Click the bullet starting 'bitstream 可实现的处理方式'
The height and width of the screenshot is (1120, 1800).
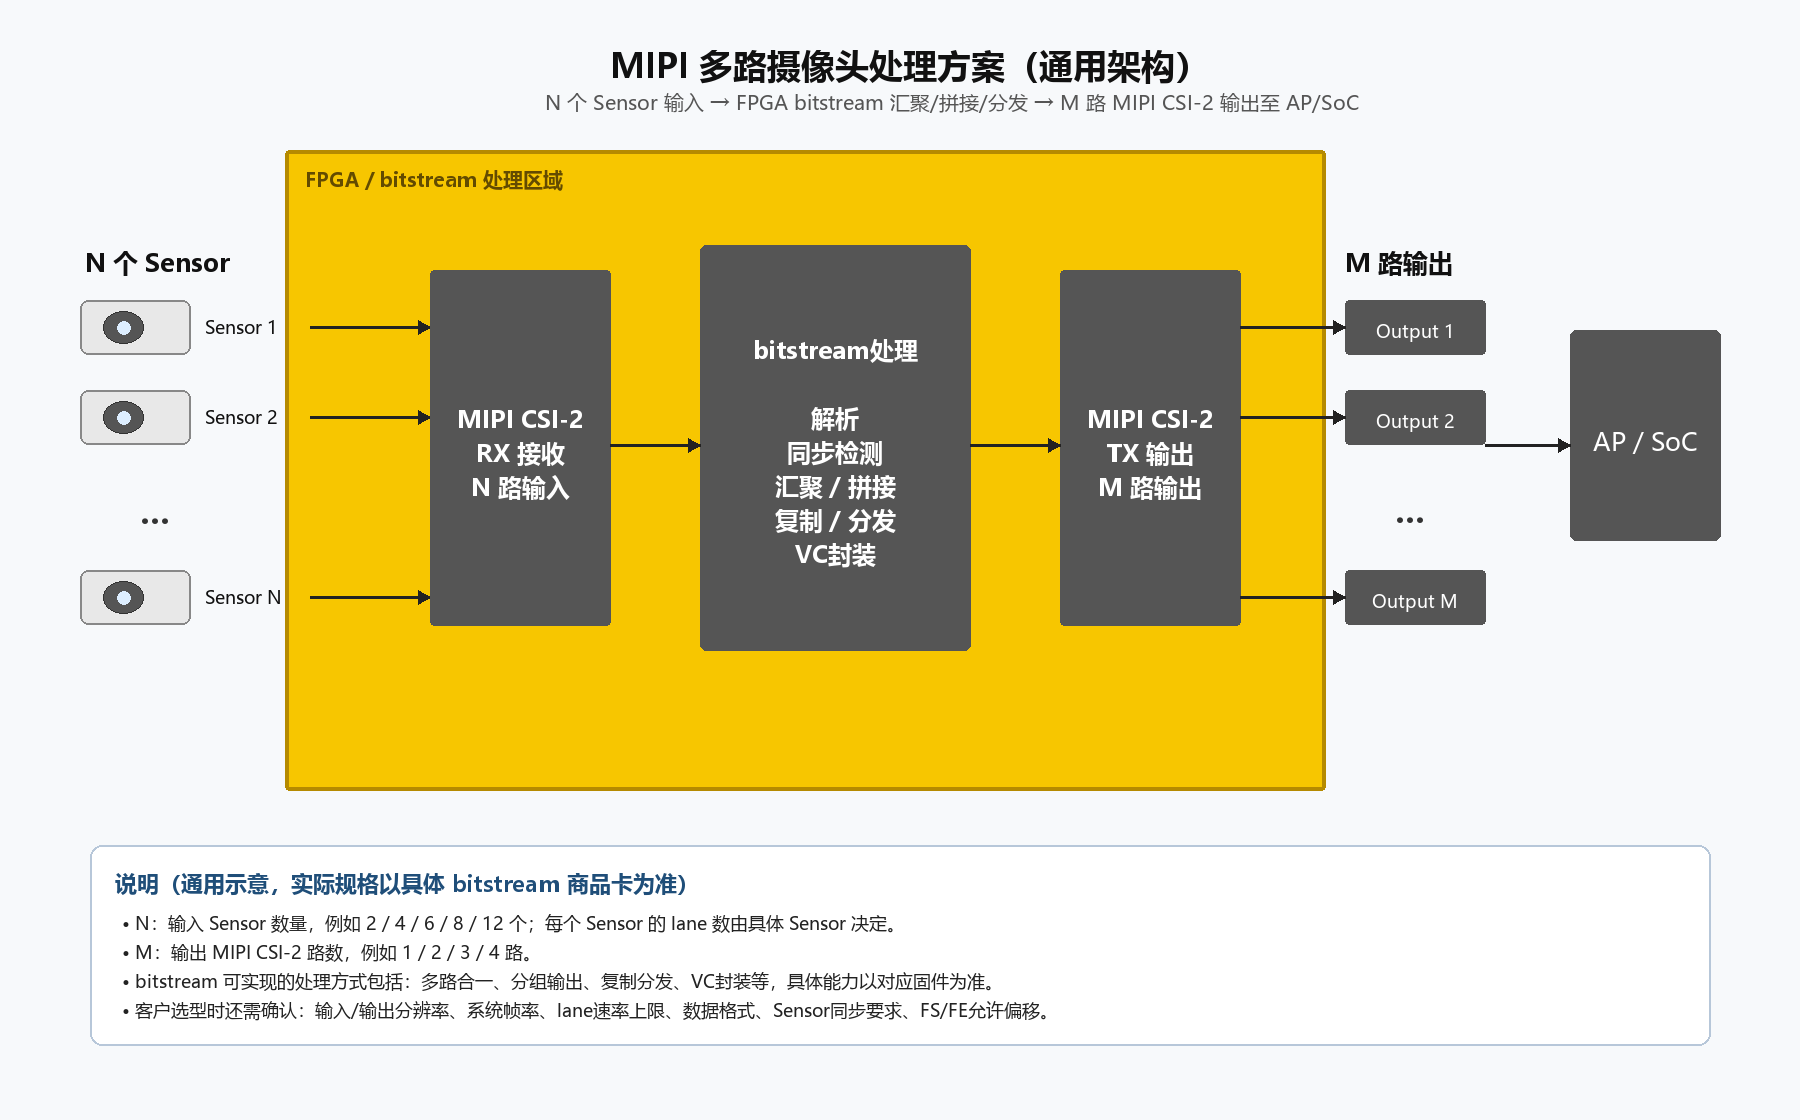coord(560,982)
